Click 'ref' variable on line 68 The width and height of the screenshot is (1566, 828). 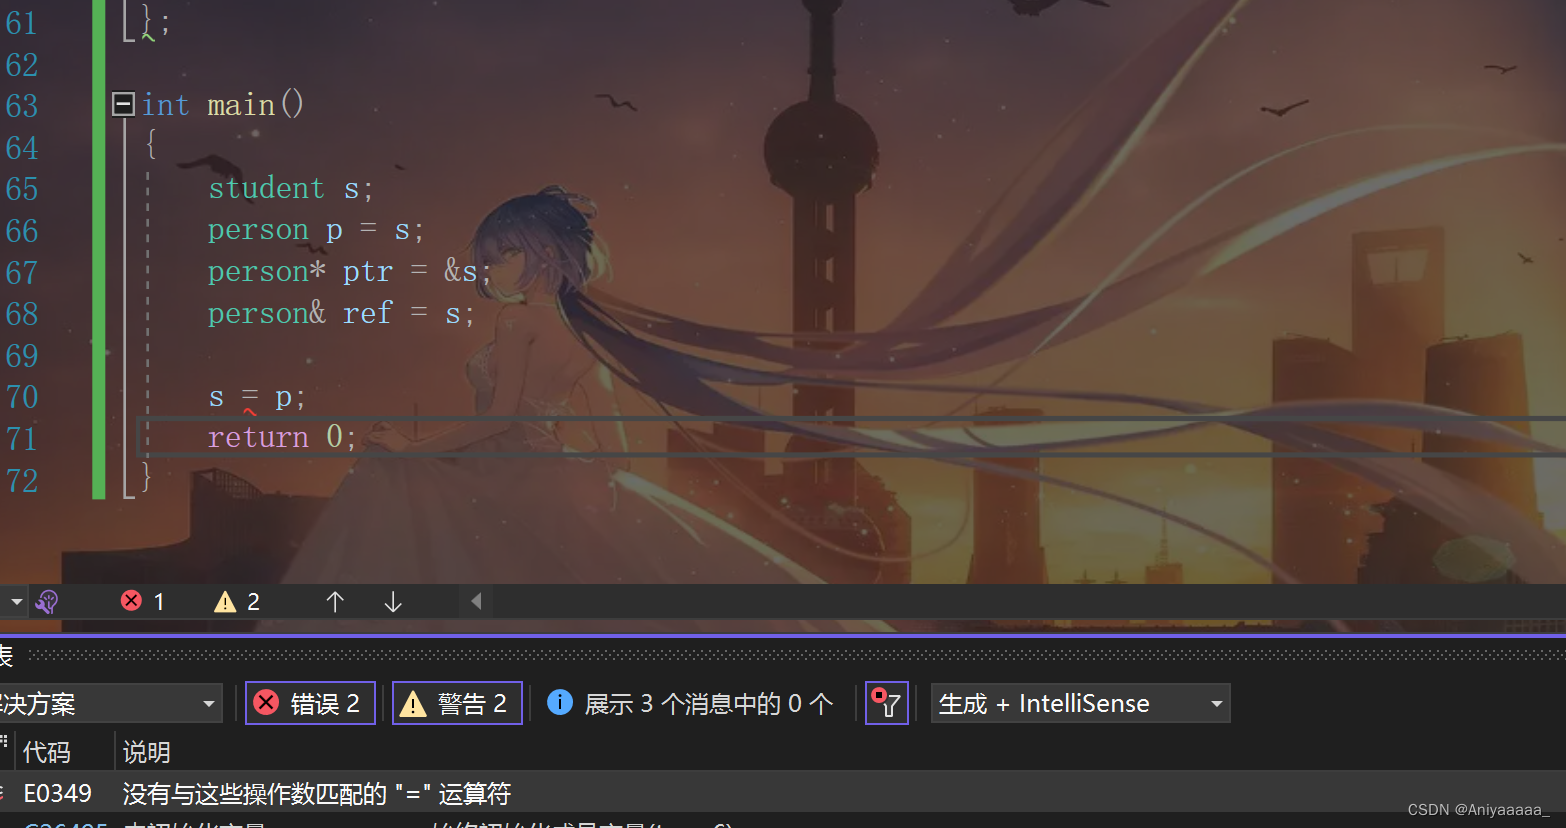[367, 313]
